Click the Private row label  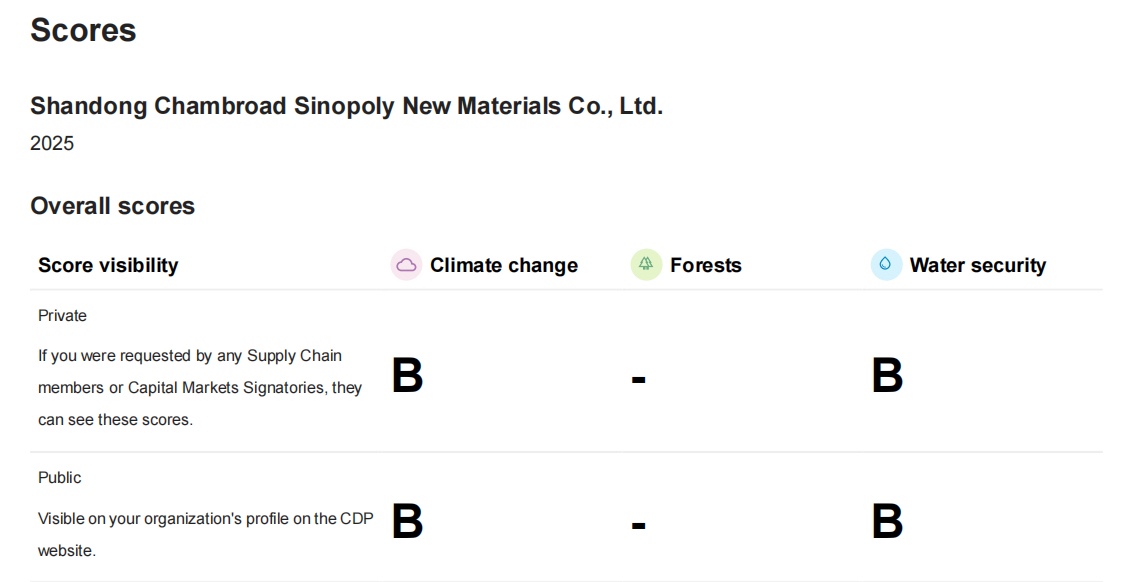tap(62, 315)
